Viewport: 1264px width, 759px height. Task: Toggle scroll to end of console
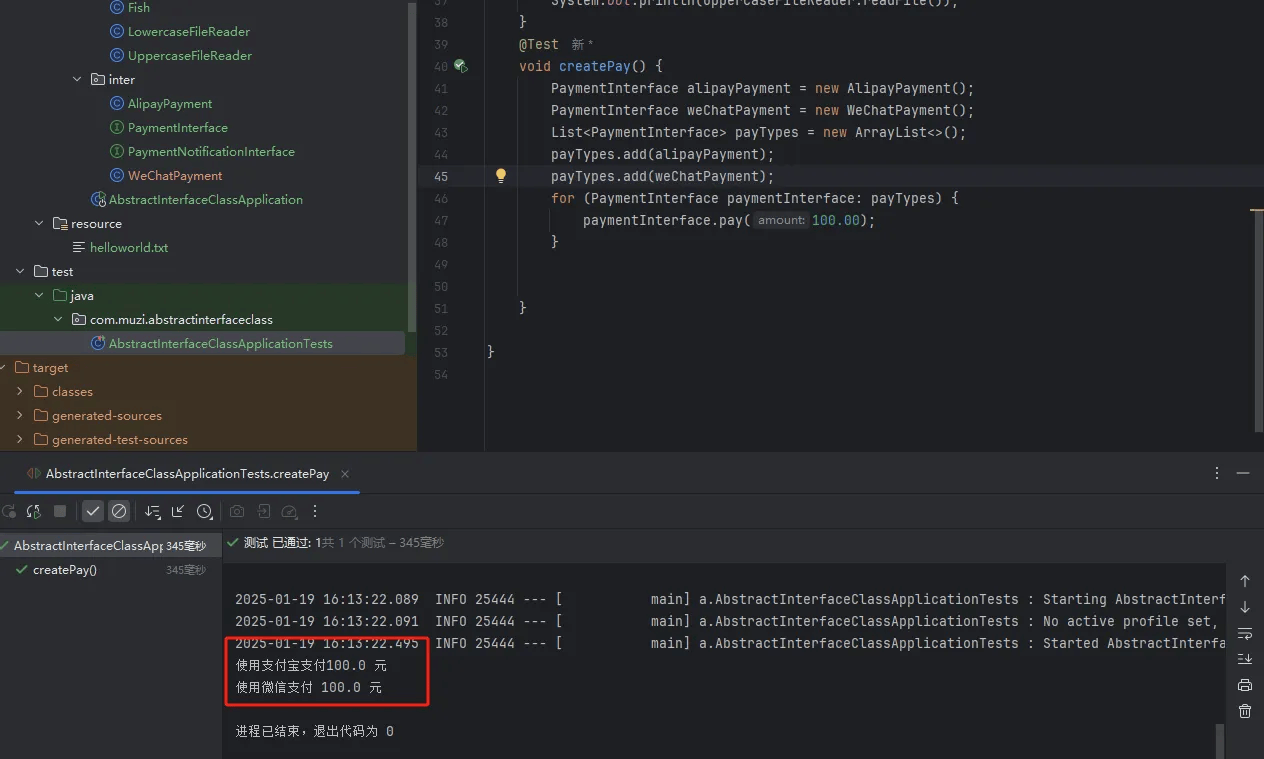(1245, 659)
